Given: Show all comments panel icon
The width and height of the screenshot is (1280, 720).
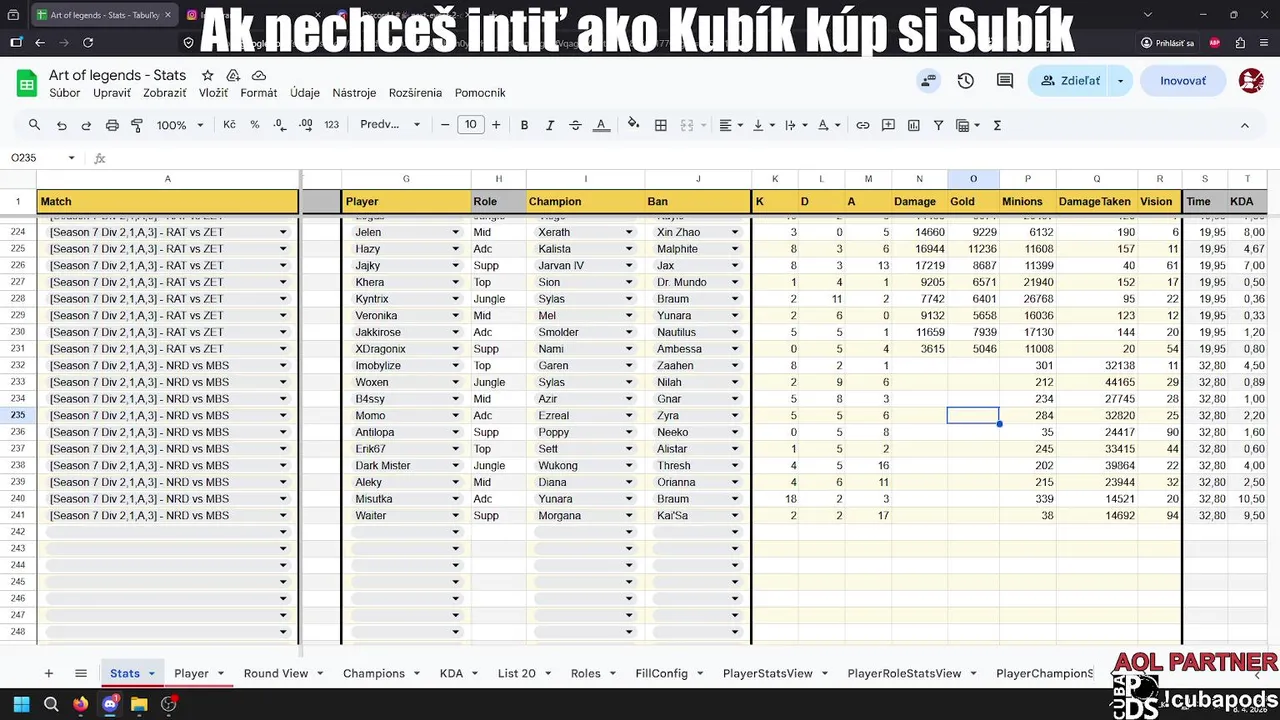Looking at the screenshot, I should [x=1005, y=81].
